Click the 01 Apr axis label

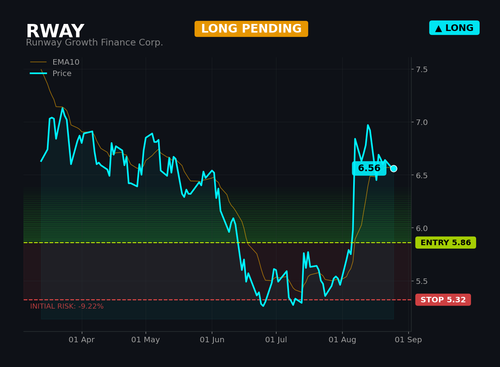click(x=82, y=340)
